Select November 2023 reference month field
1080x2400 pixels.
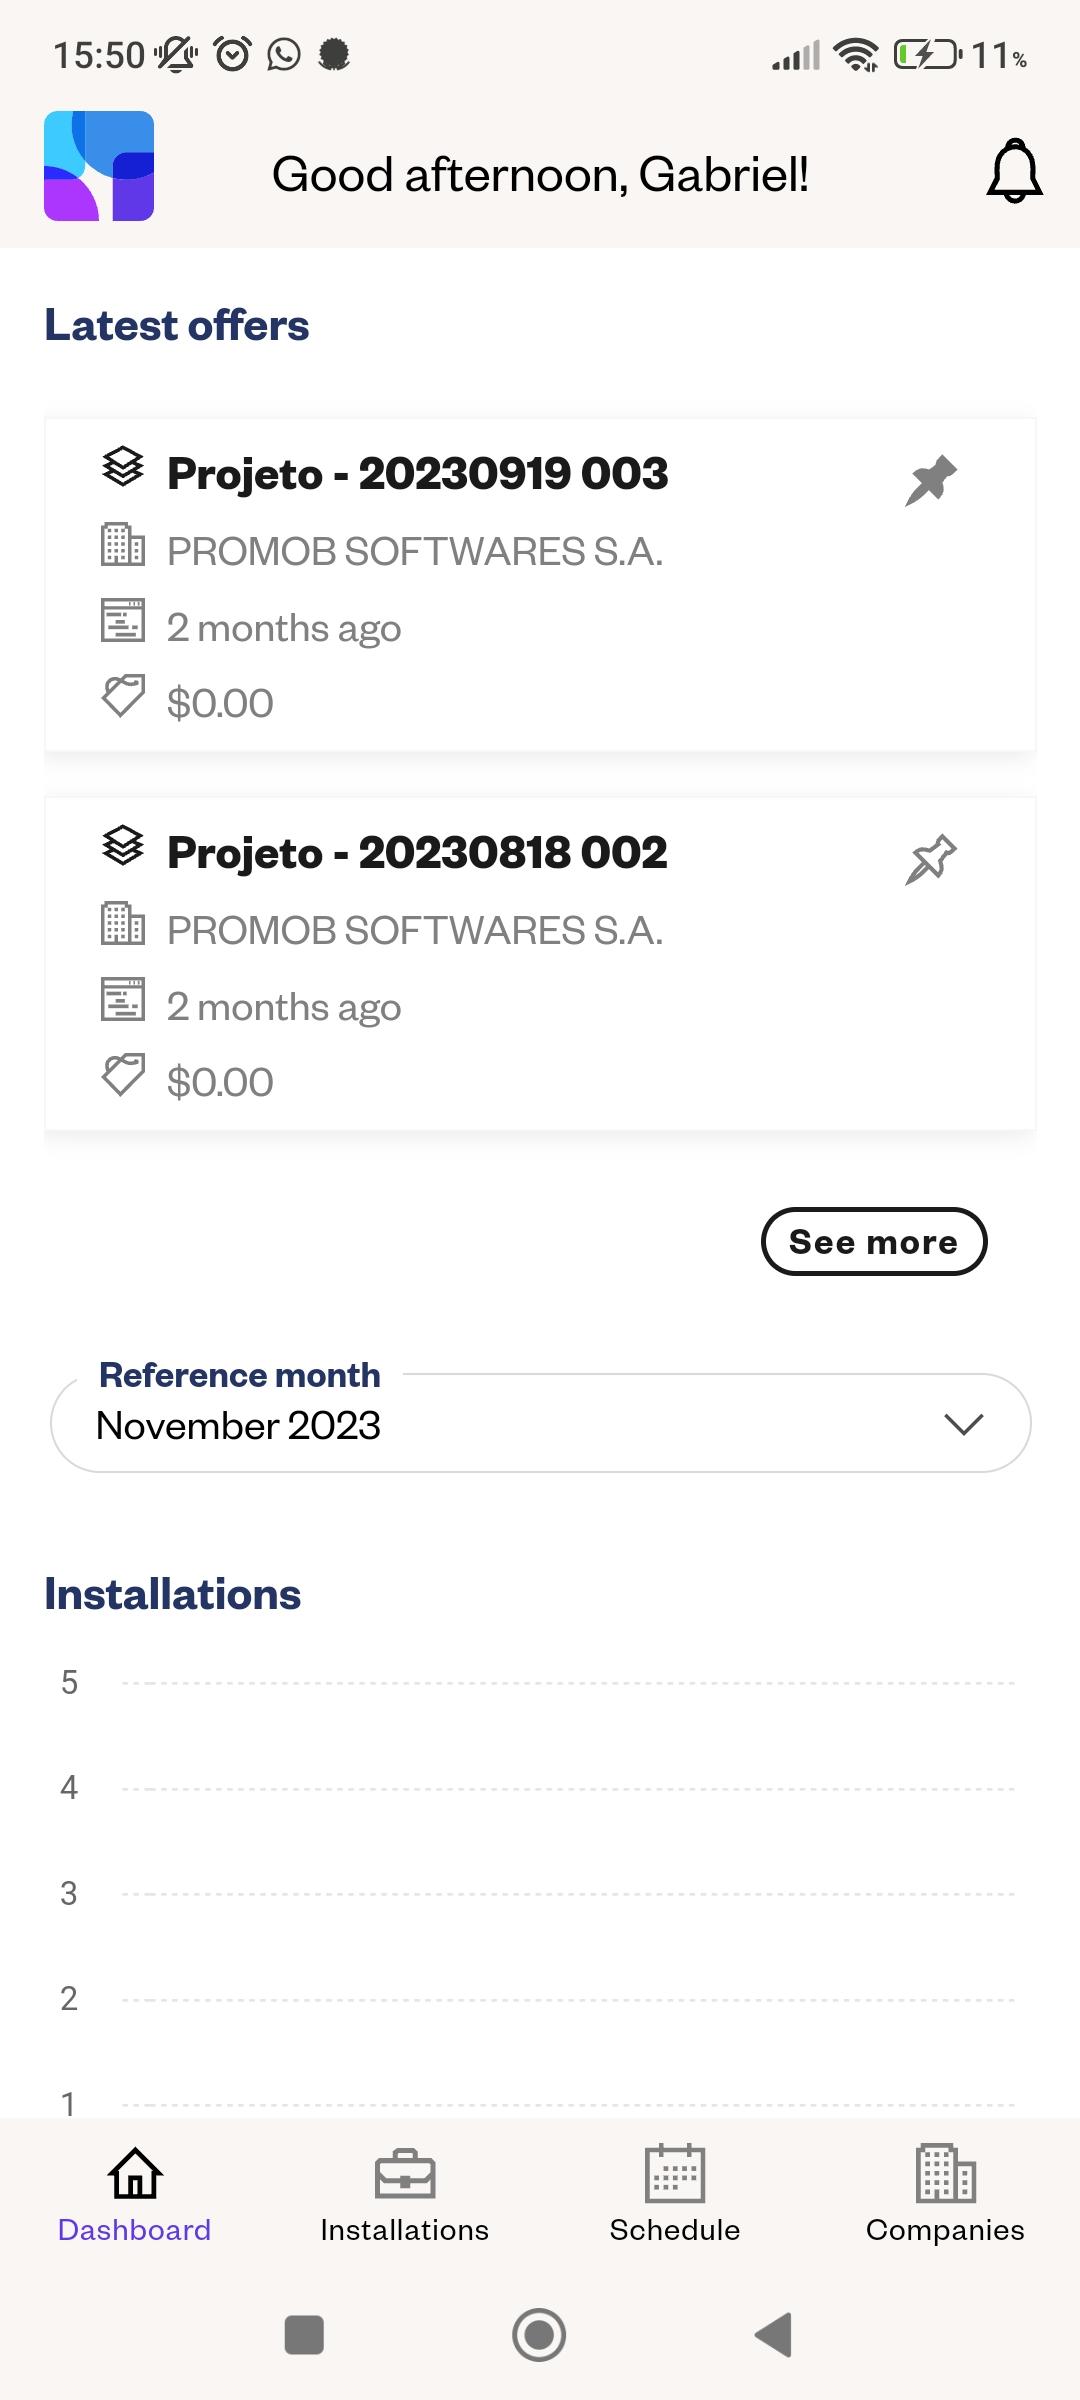[x=238, y=1425]
